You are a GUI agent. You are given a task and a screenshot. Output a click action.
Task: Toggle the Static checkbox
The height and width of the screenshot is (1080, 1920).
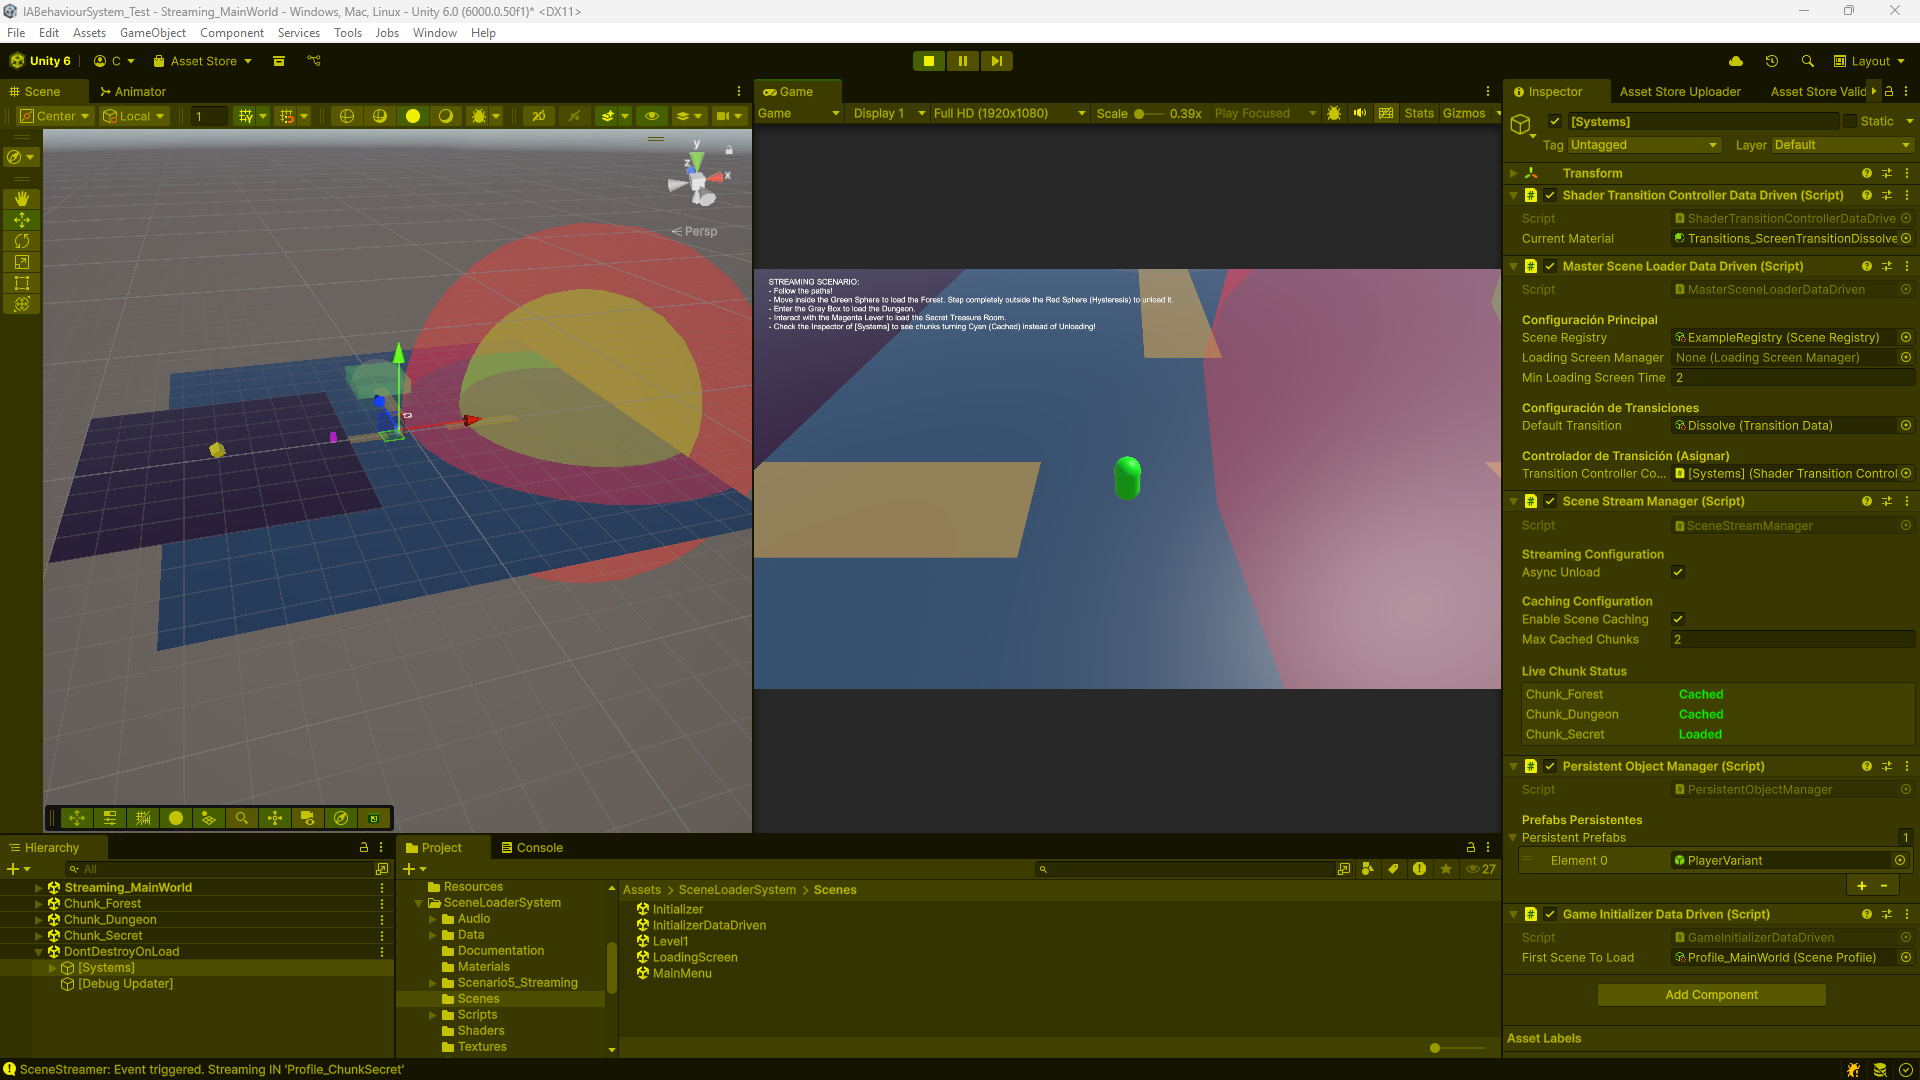(1850, 121)
